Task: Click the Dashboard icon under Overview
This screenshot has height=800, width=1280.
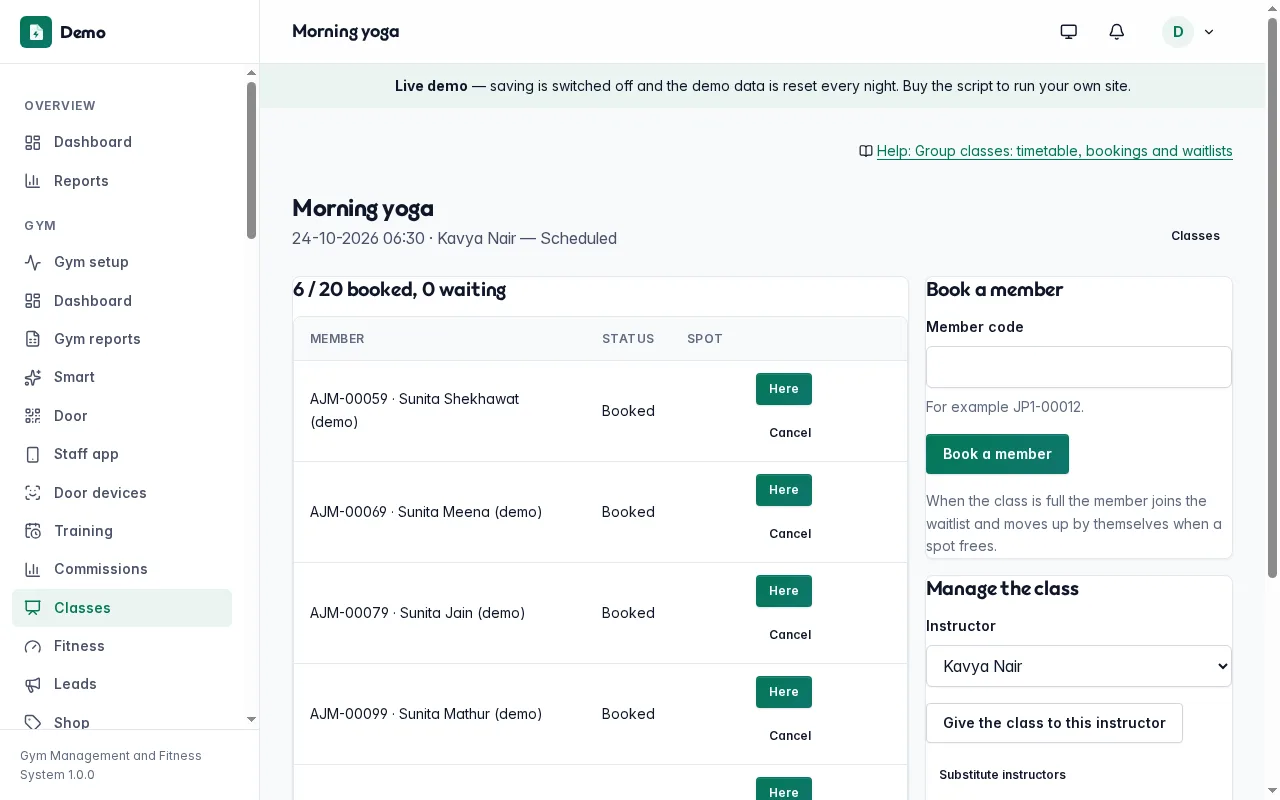Action: coord(33,142)
